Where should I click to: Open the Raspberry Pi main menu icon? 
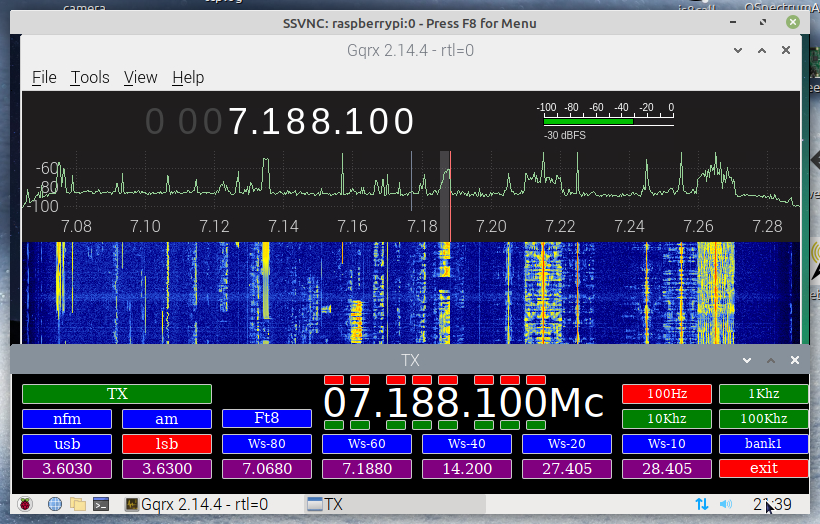(25, 504)
